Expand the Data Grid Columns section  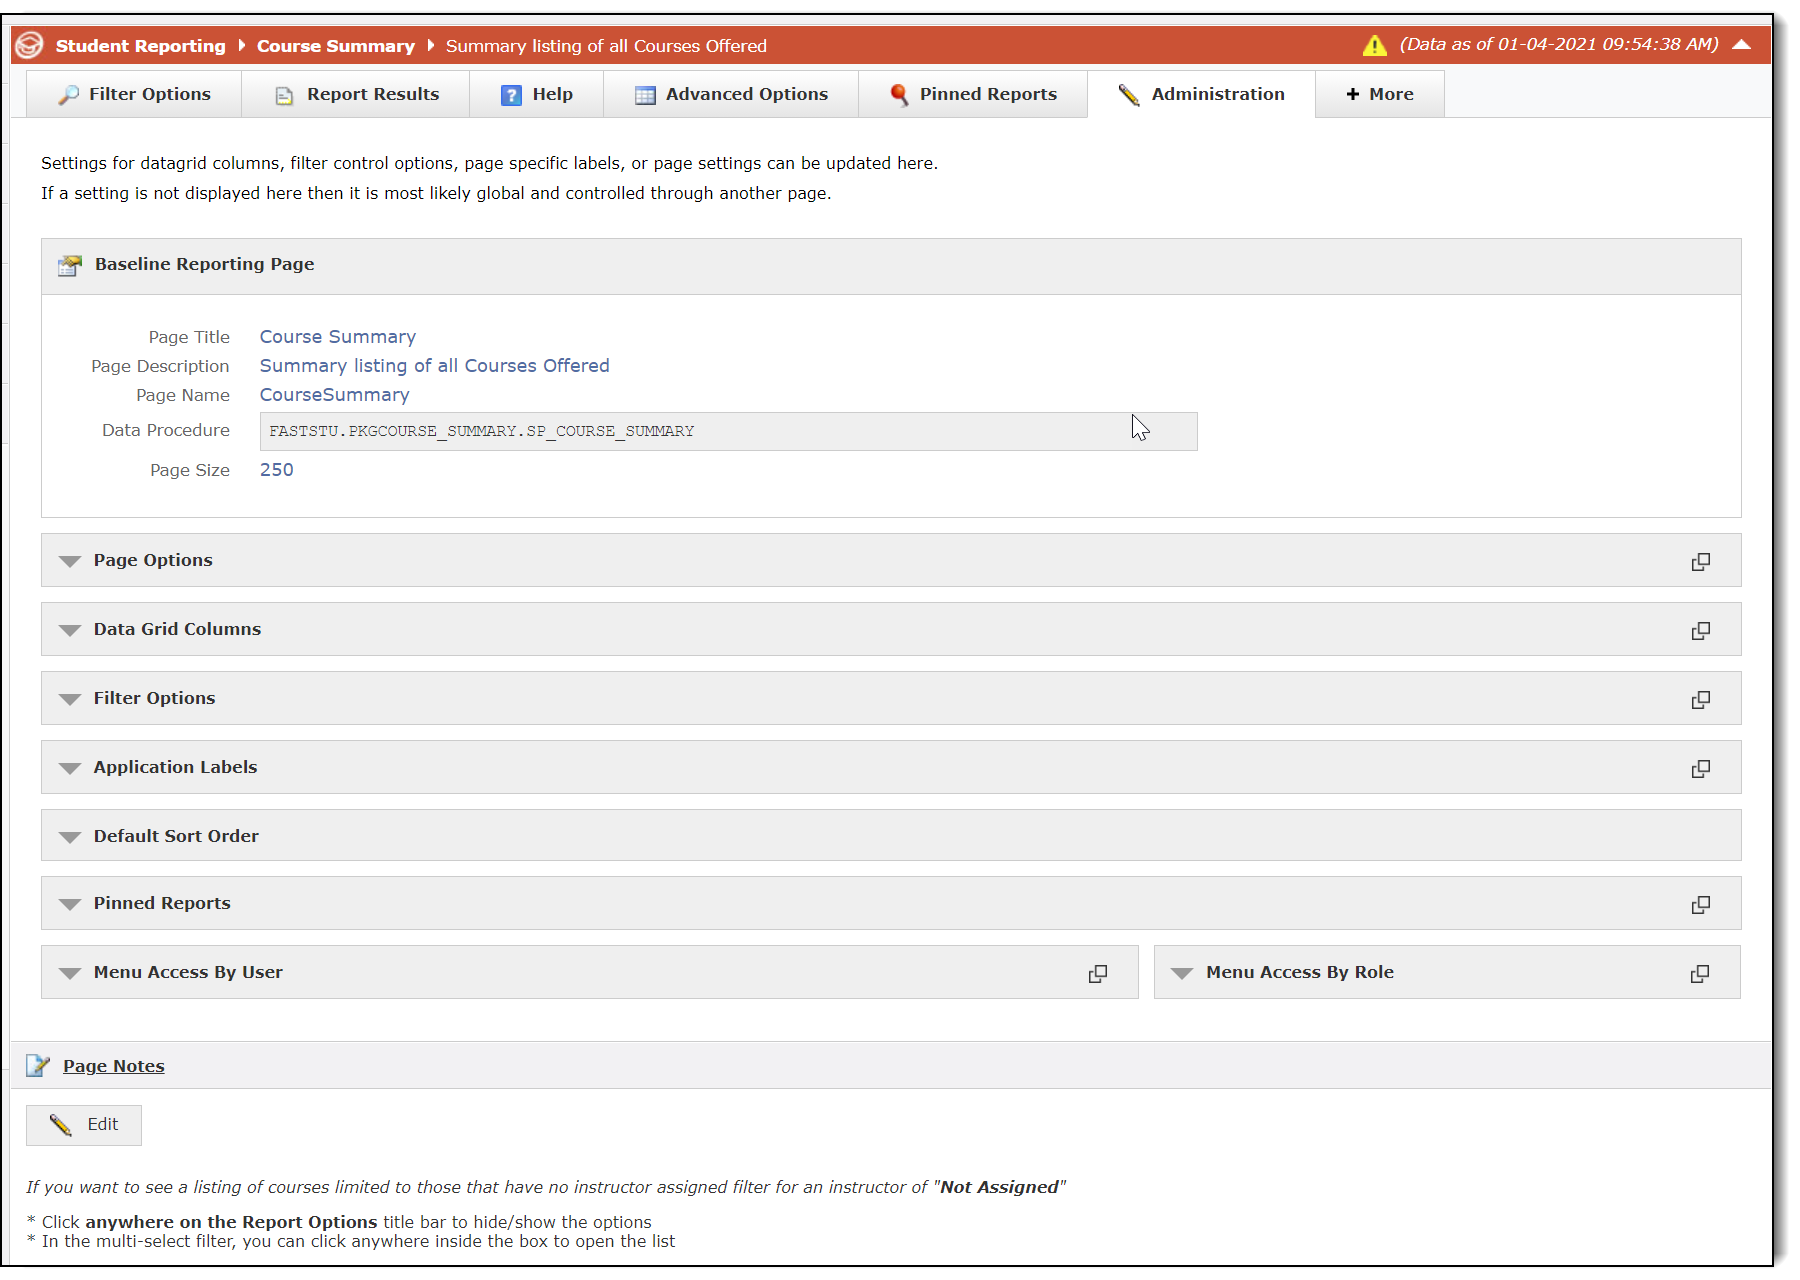click(x=70, y=630)
